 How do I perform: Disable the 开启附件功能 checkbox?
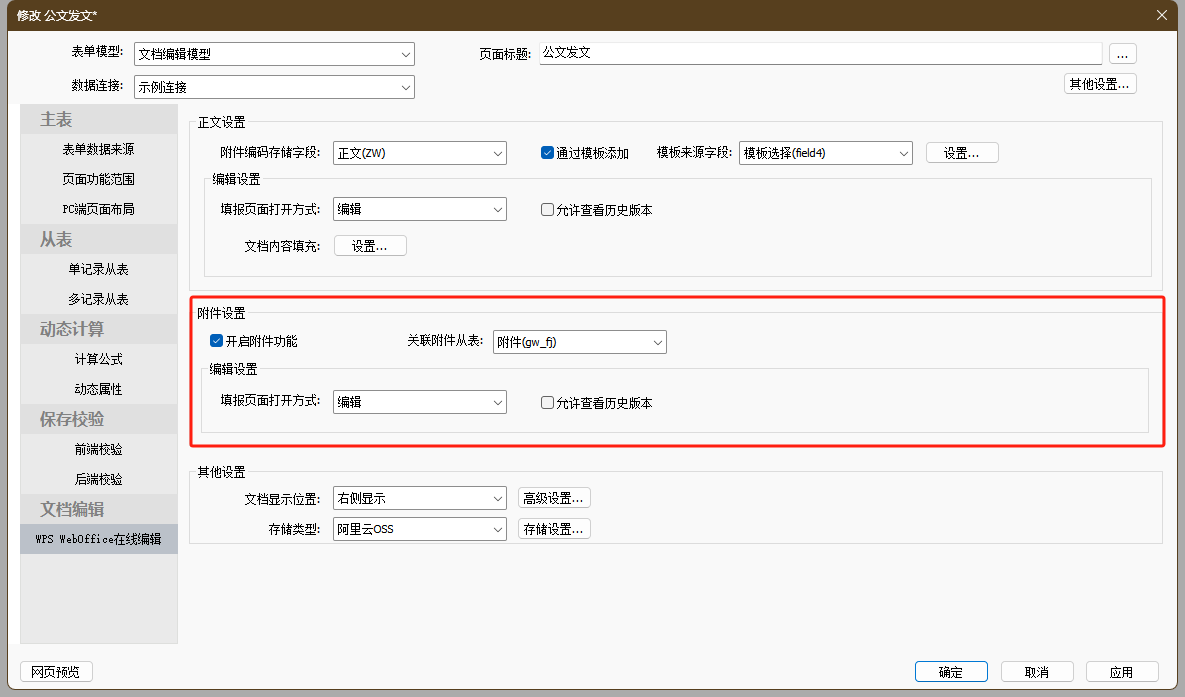pos(216,341)
